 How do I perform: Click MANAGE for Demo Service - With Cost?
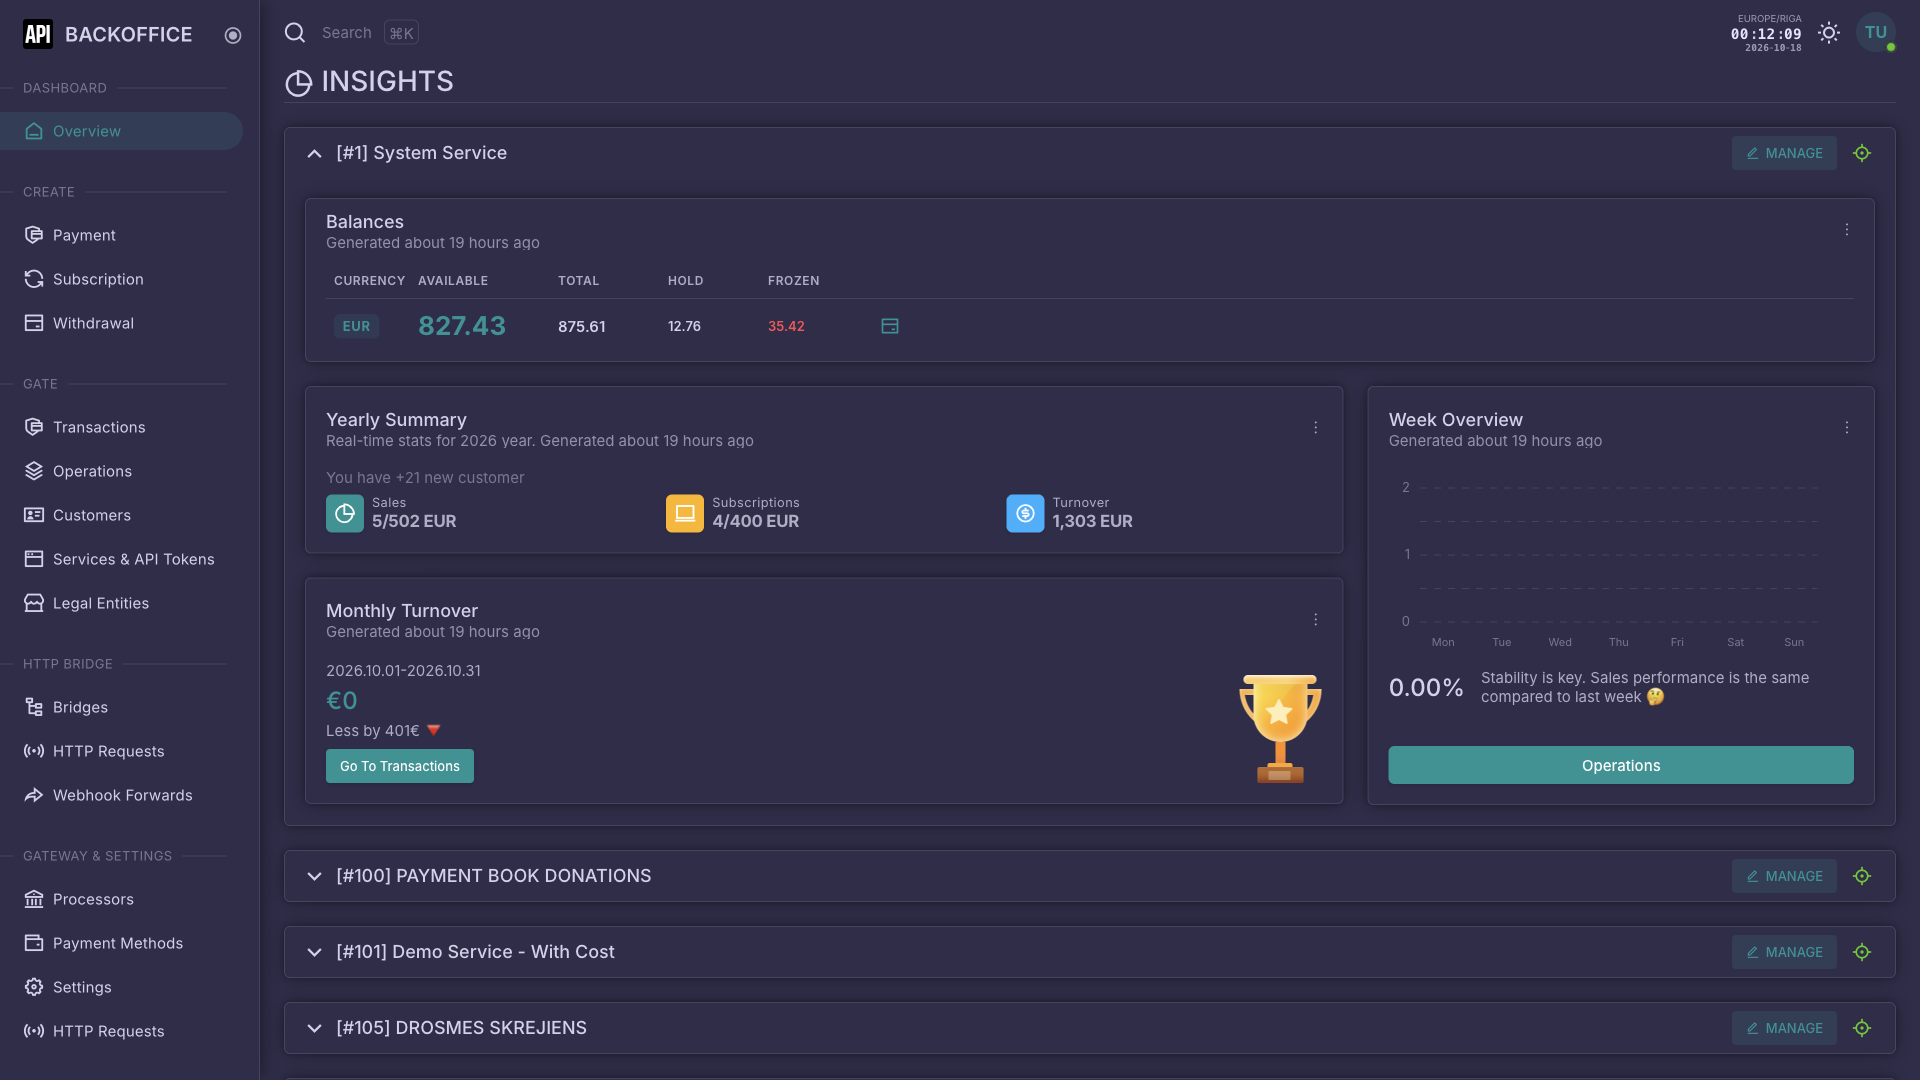(1784, 952)
